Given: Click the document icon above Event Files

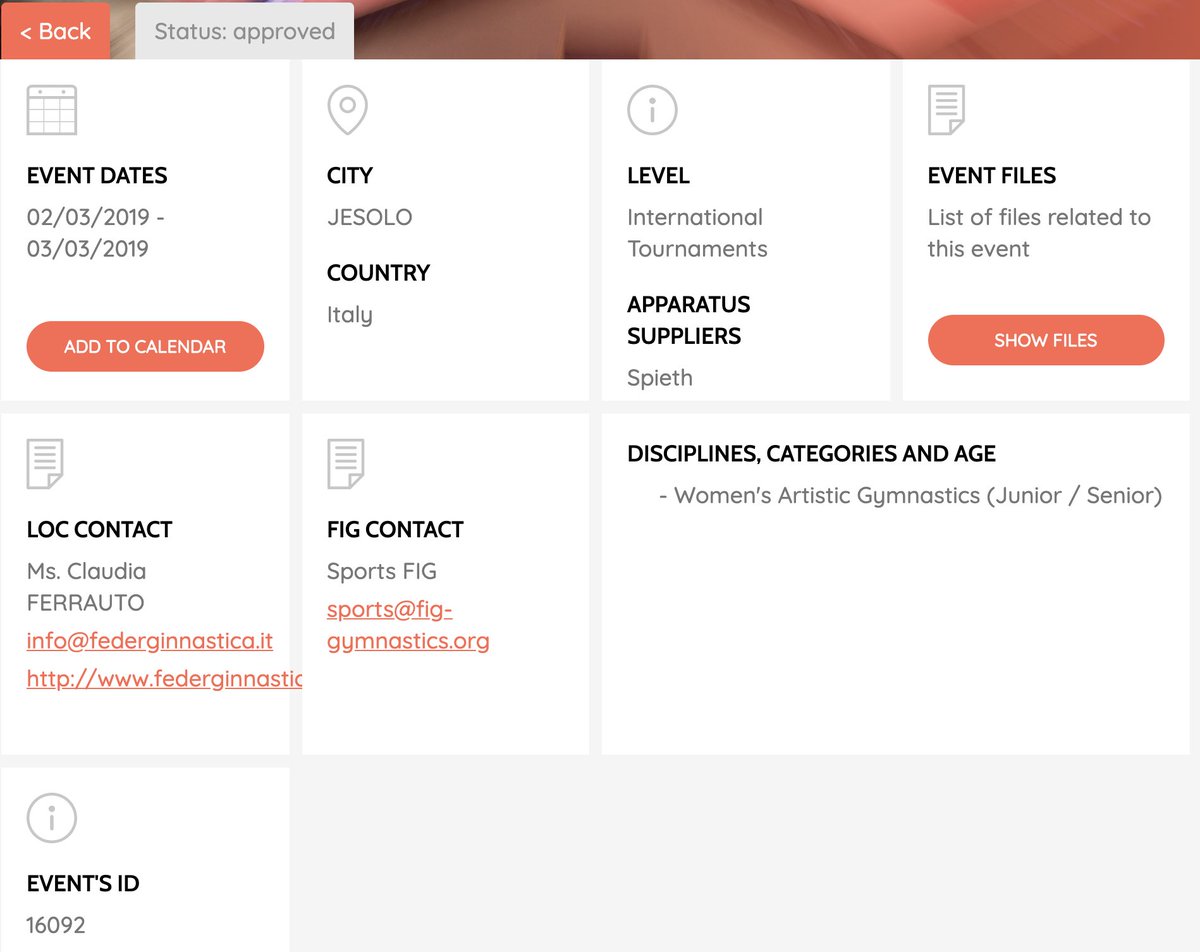Looking at the screenshot, I should coord(946,110).
